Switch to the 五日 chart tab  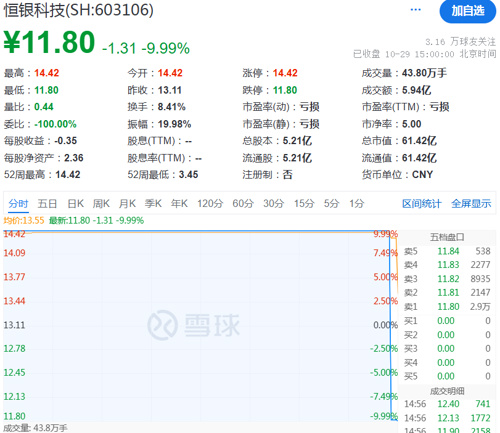pos(47,203)
